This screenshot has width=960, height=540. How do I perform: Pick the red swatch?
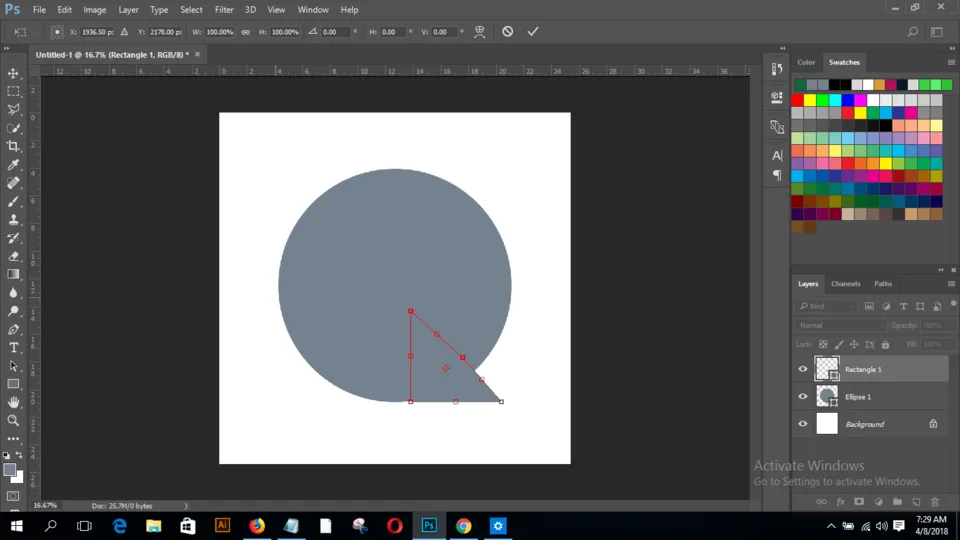797,100
